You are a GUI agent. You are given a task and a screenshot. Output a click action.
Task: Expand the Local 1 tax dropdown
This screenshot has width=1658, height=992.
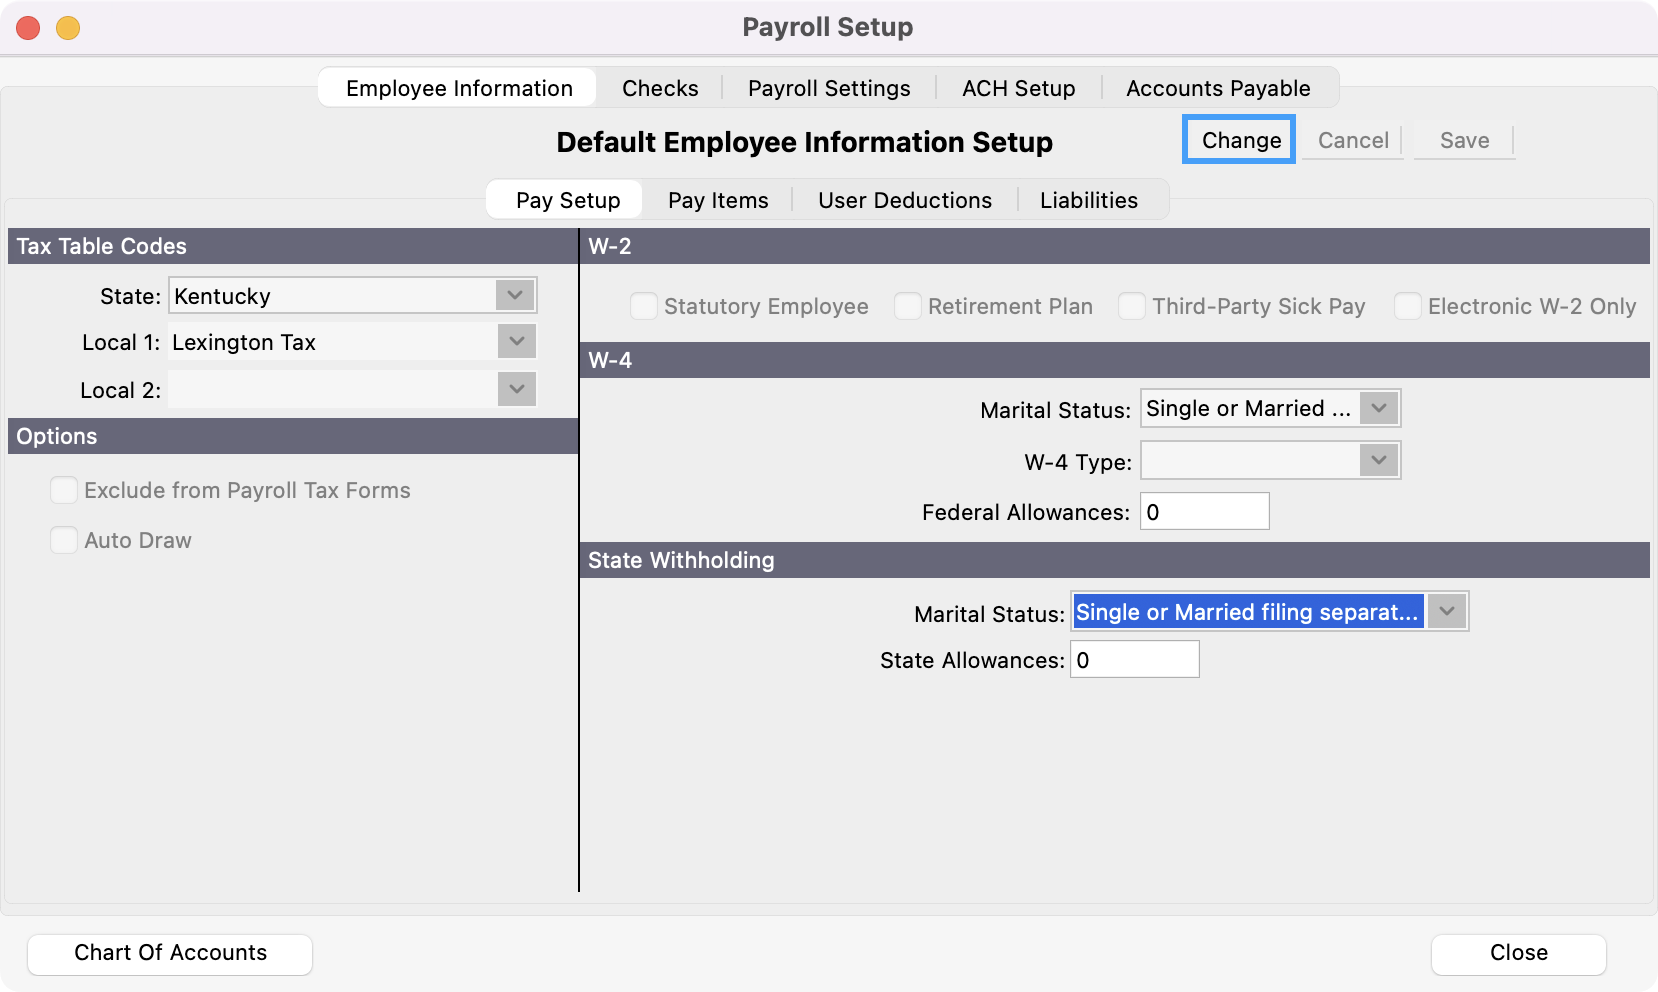pyautogui.click(x=516, y=342)
